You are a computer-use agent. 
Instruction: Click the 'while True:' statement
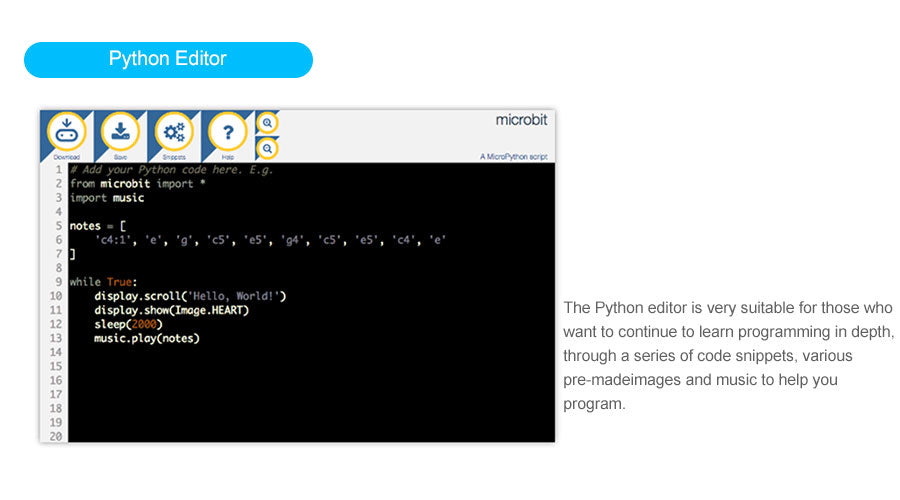pos(103,282)
